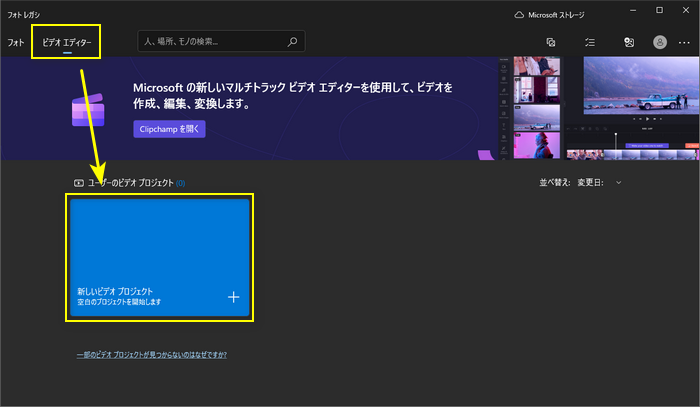Open the user account avatar
This screenshot has height=407, width=700.
tap(660, 42)
